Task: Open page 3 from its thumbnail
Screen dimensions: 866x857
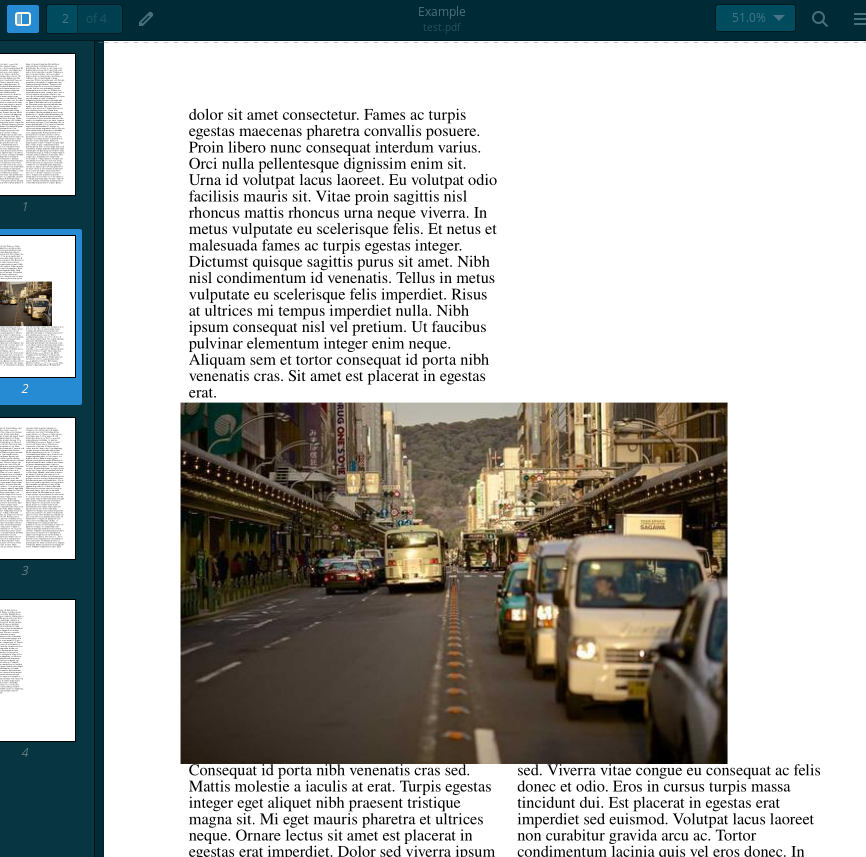Action: 38,488
